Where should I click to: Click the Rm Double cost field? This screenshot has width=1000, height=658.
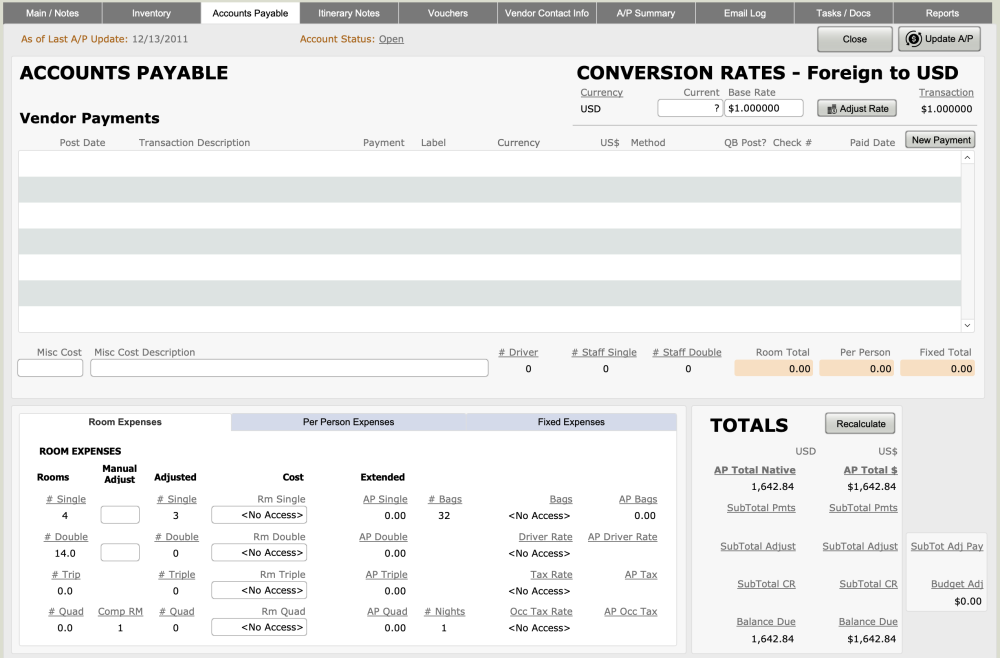258,553
